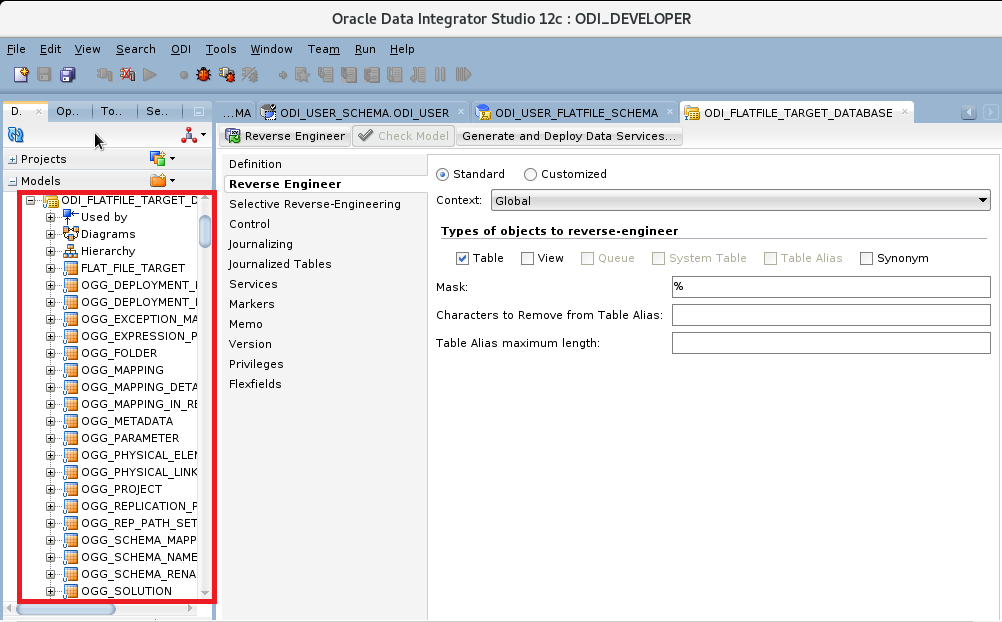Click Generate and Deploy Data Services button
Viewport: 1002px width, 622px height.
pyautogui.click(x=569, y=136)
